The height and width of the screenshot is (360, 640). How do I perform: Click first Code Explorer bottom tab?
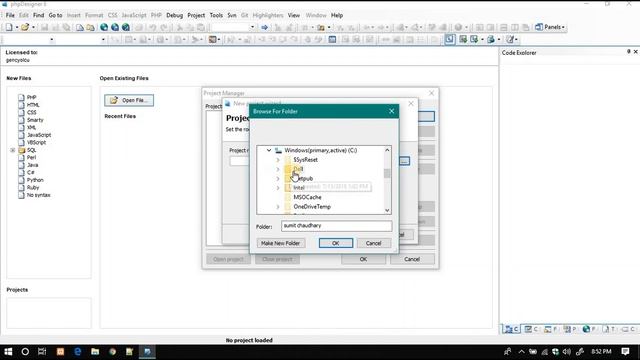coord(511,329)
